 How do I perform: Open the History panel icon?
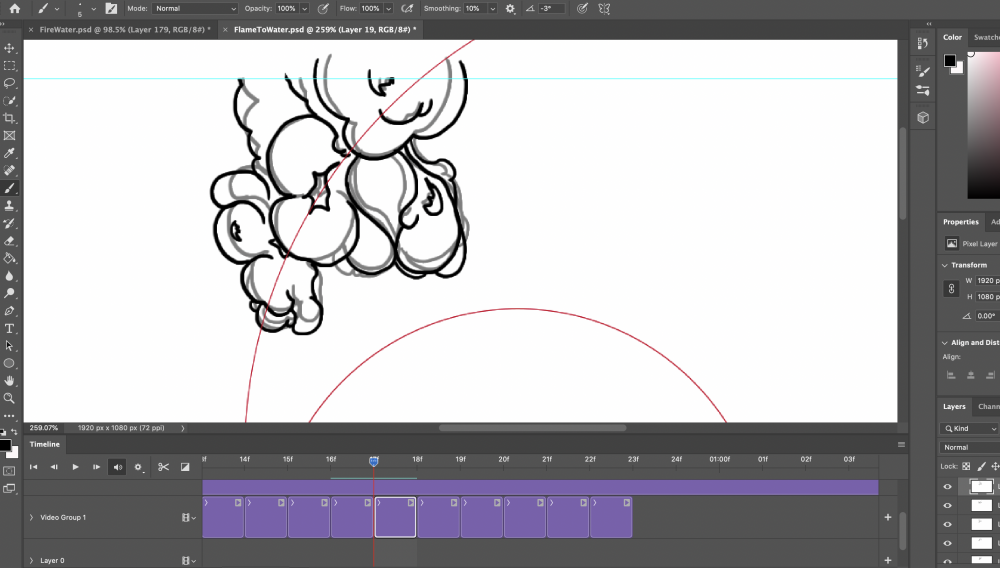point(923,43)
